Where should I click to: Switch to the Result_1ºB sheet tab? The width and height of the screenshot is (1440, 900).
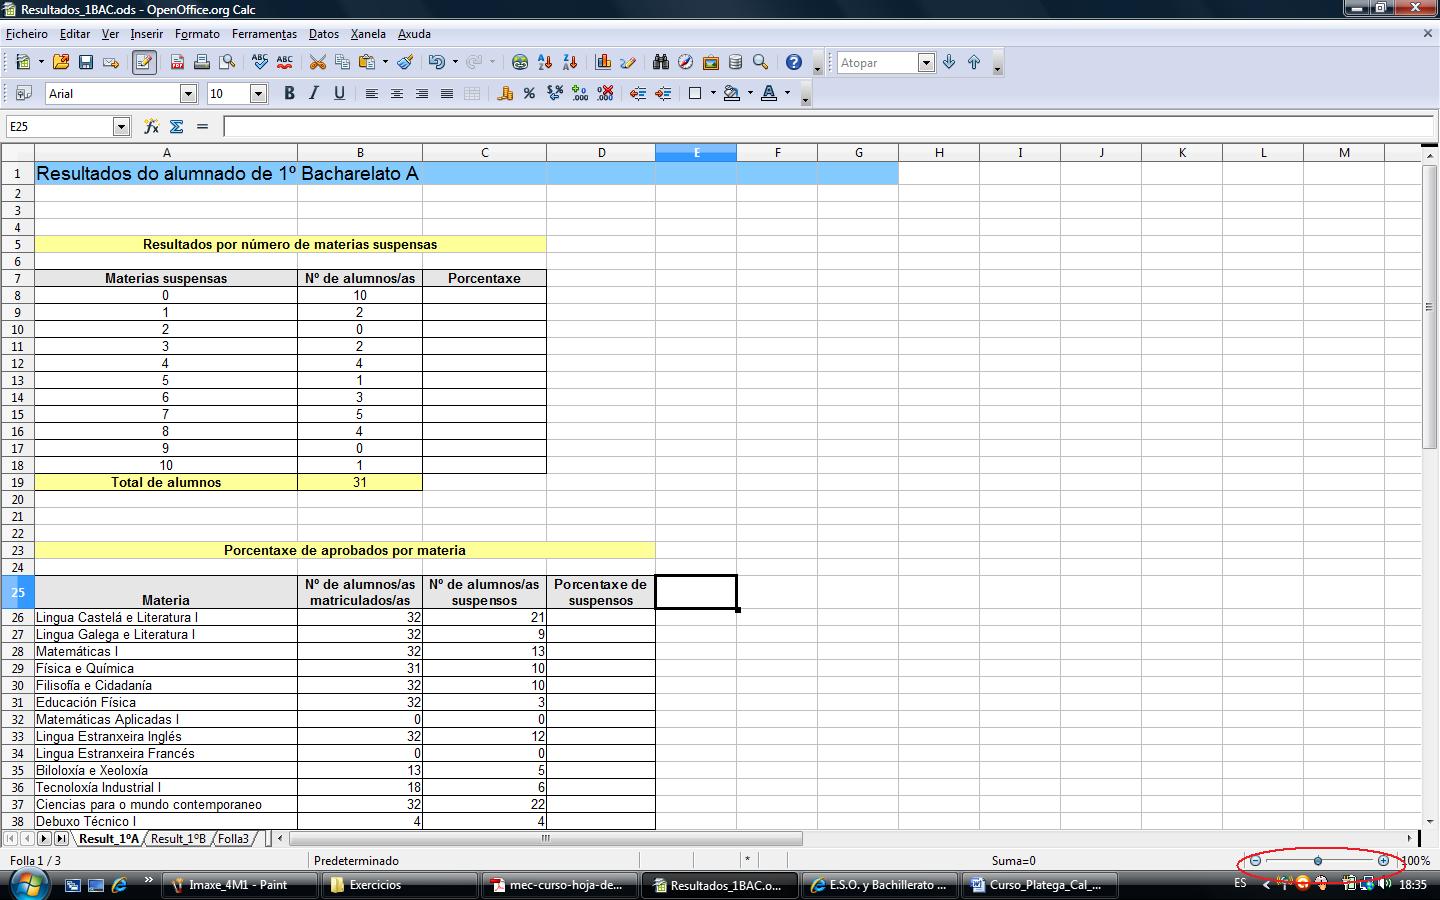pos(178,838)
